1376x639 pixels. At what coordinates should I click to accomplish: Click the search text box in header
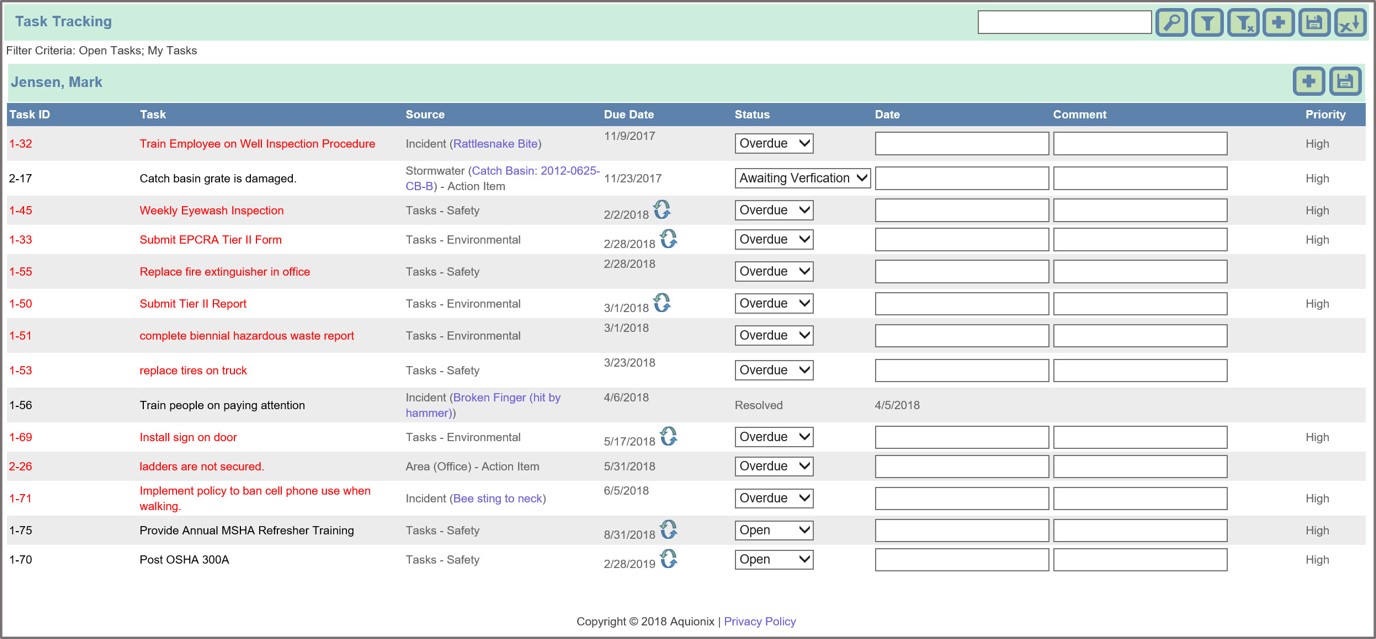point(1065,22)
